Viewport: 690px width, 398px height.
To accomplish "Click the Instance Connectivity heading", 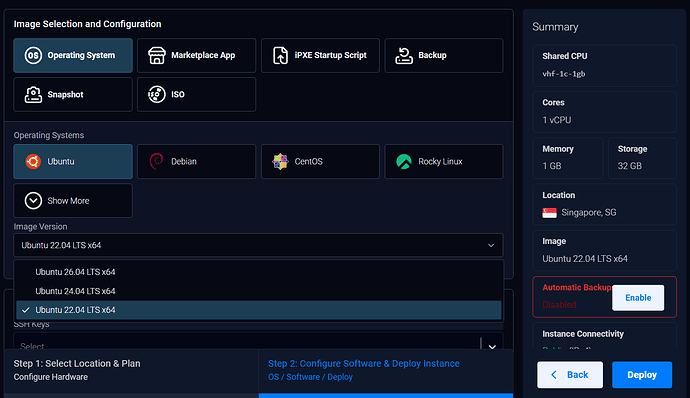I will tap(583, 334).
